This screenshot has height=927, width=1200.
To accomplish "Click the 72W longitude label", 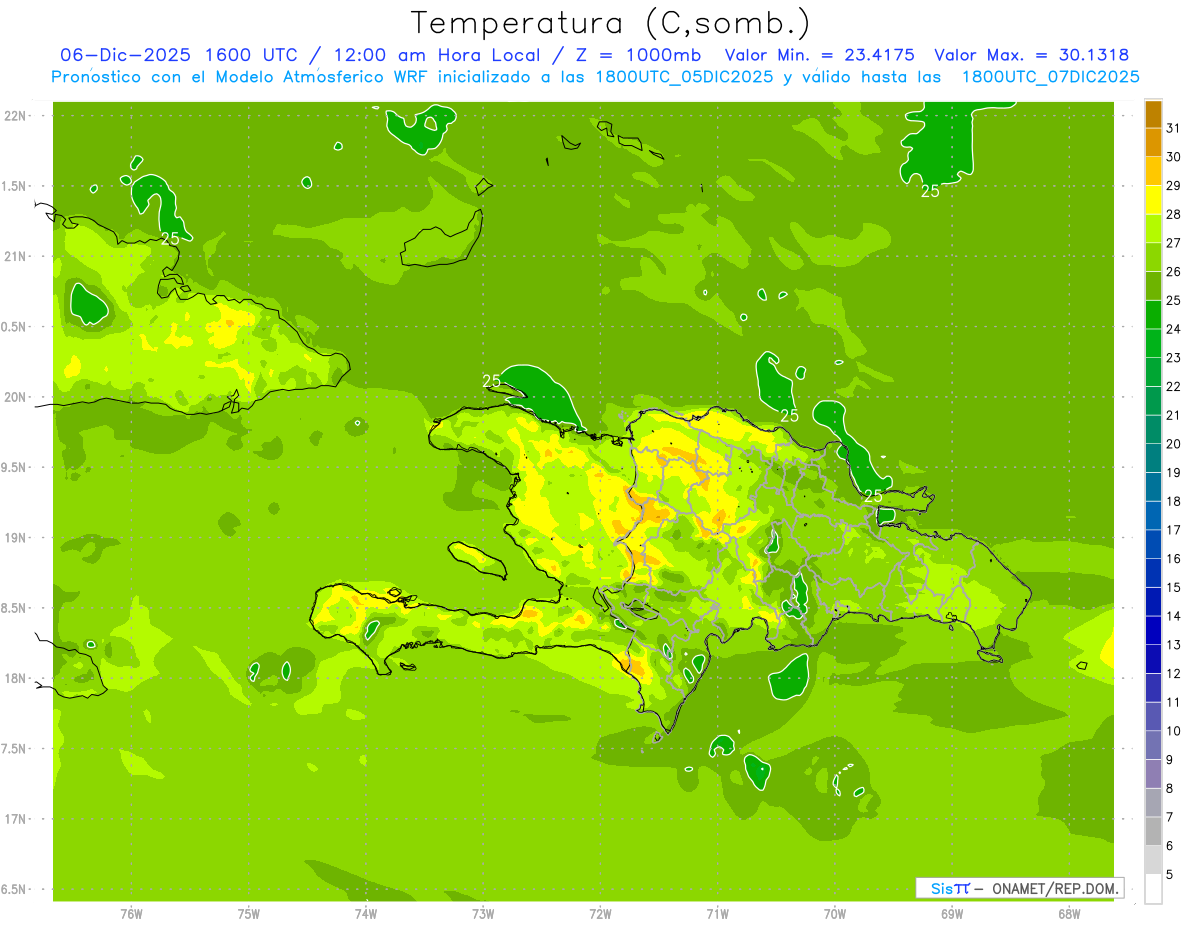I will coord(600,913).
